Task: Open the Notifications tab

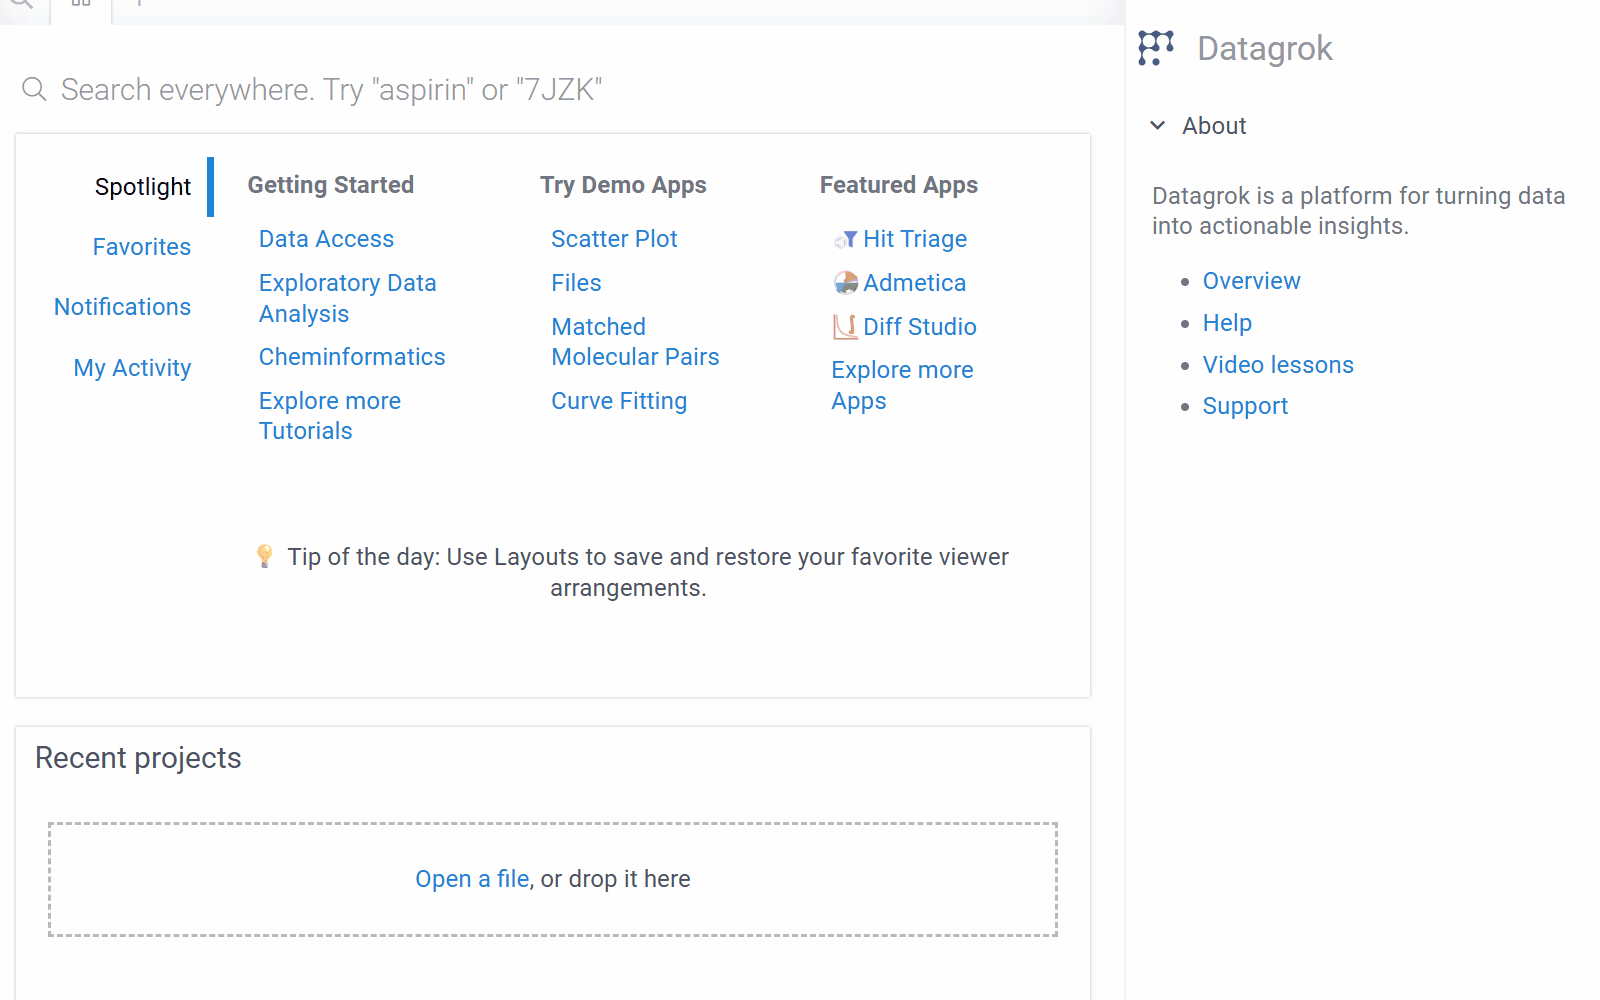Action: (x=122, y=307)
